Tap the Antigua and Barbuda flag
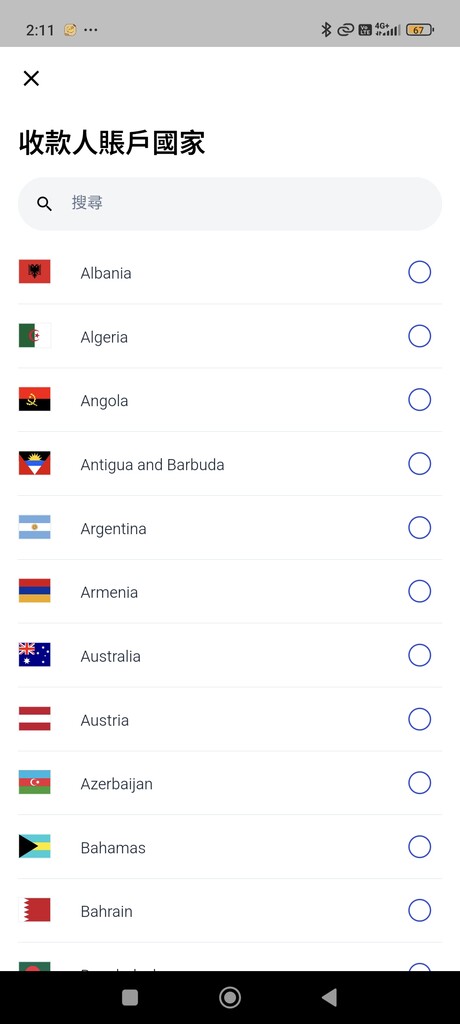 point(35,463)
